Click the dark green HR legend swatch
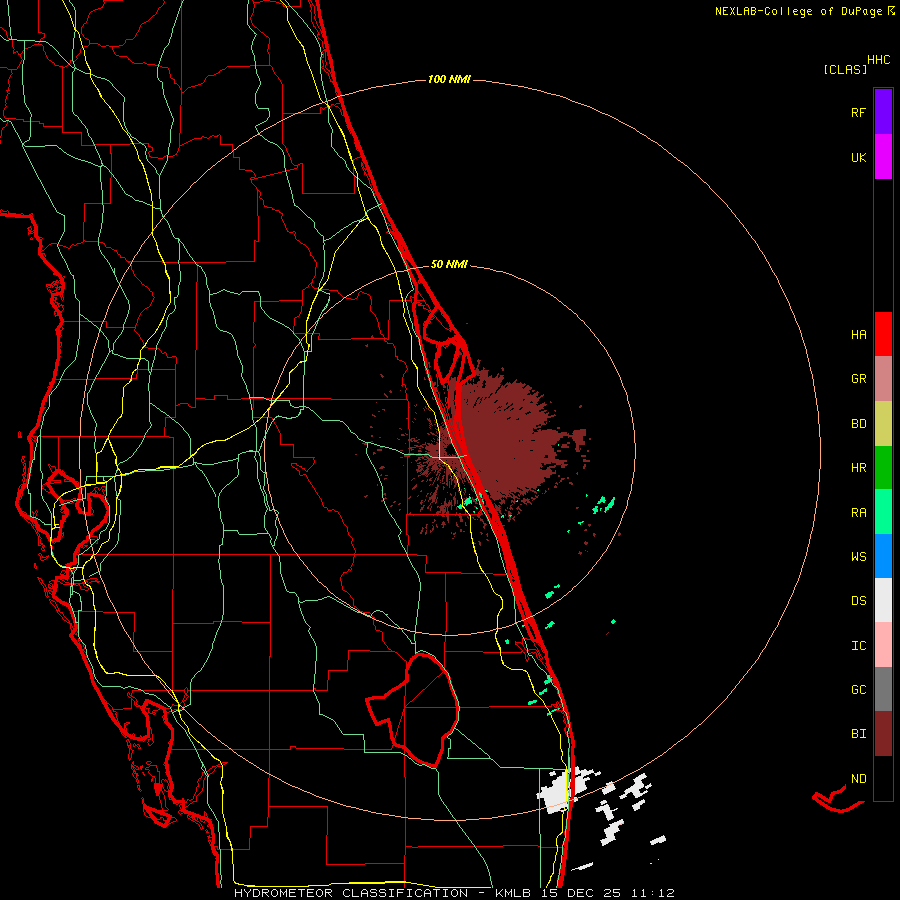The width and height of the screenshot is (900, 900). pyautogui.click(x=883, y=468)
